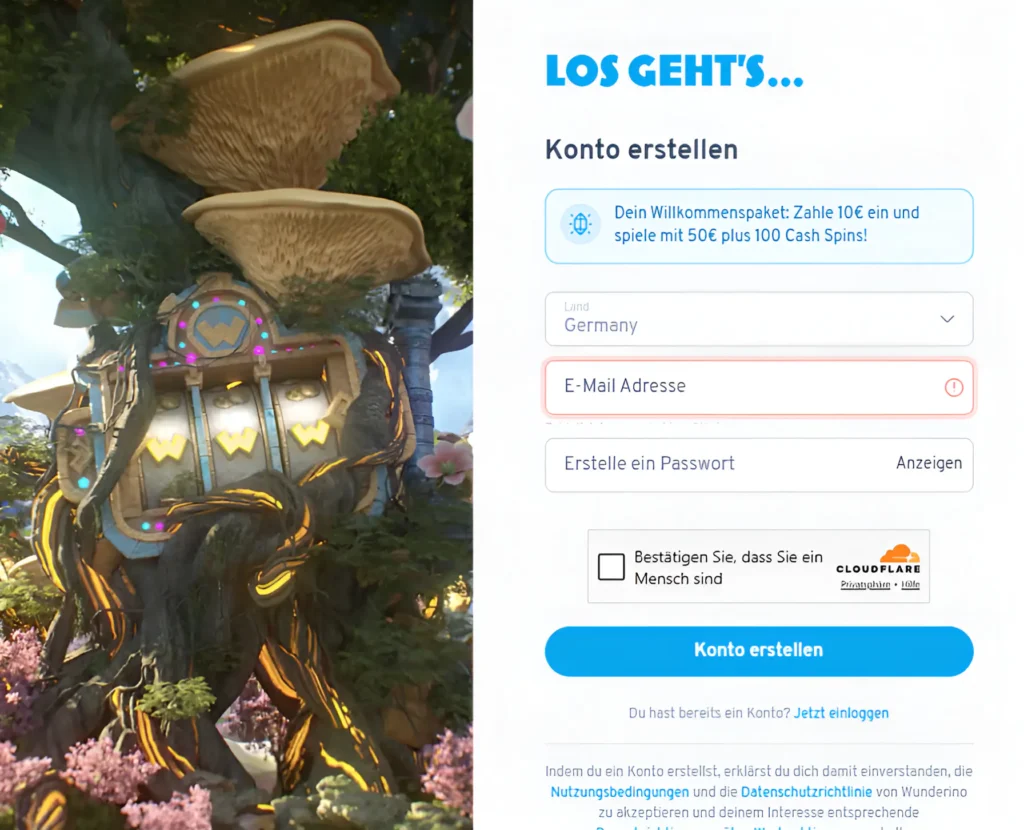Follow the Jetzt einloggen link
Screen dimensions: 1024x830
click(841, 713)
